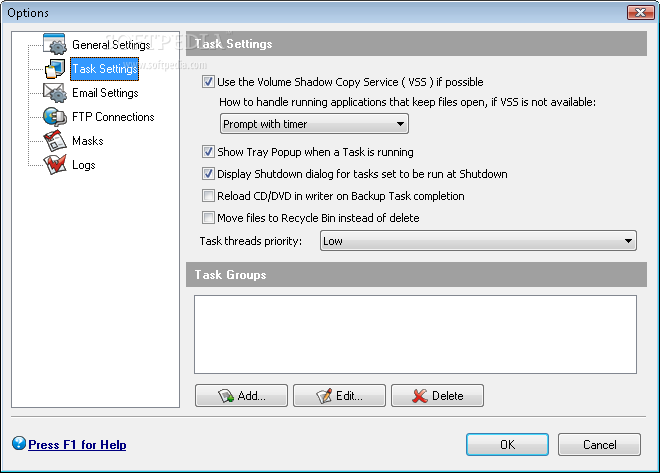Disable Display Shutdown dialog checkbox
The image size is (660, 473).
click(208, 173)
